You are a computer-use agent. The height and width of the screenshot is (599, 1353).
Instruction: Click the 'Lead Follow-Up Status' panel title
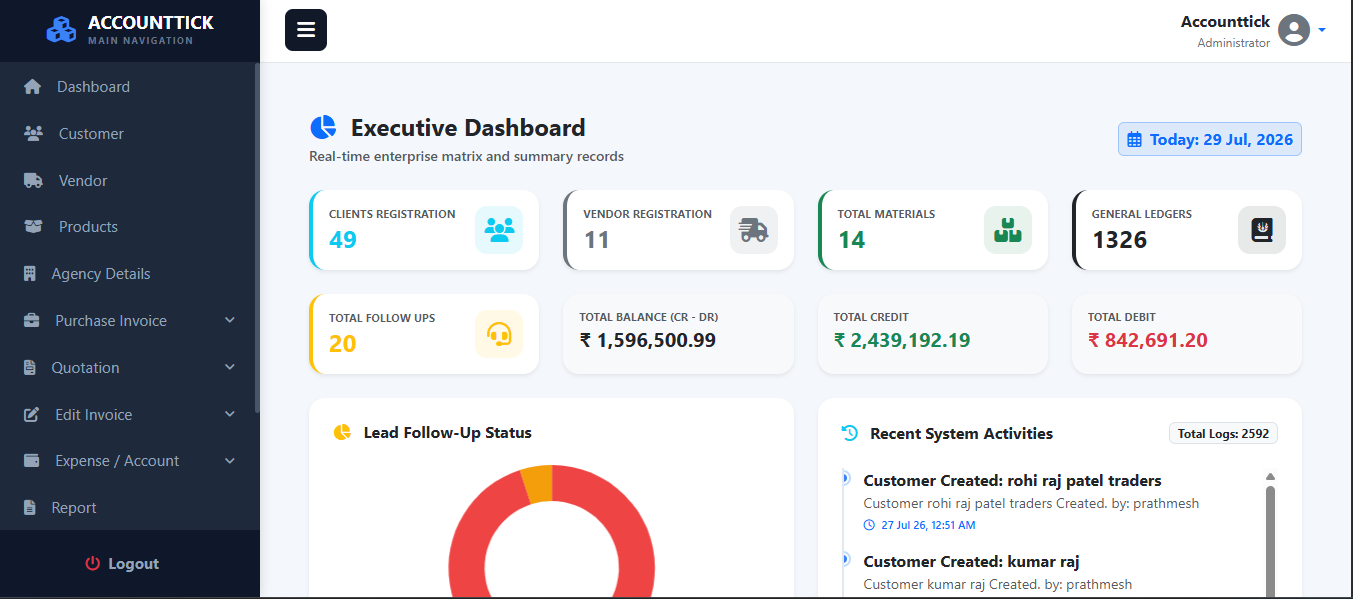tap(448, 433)
